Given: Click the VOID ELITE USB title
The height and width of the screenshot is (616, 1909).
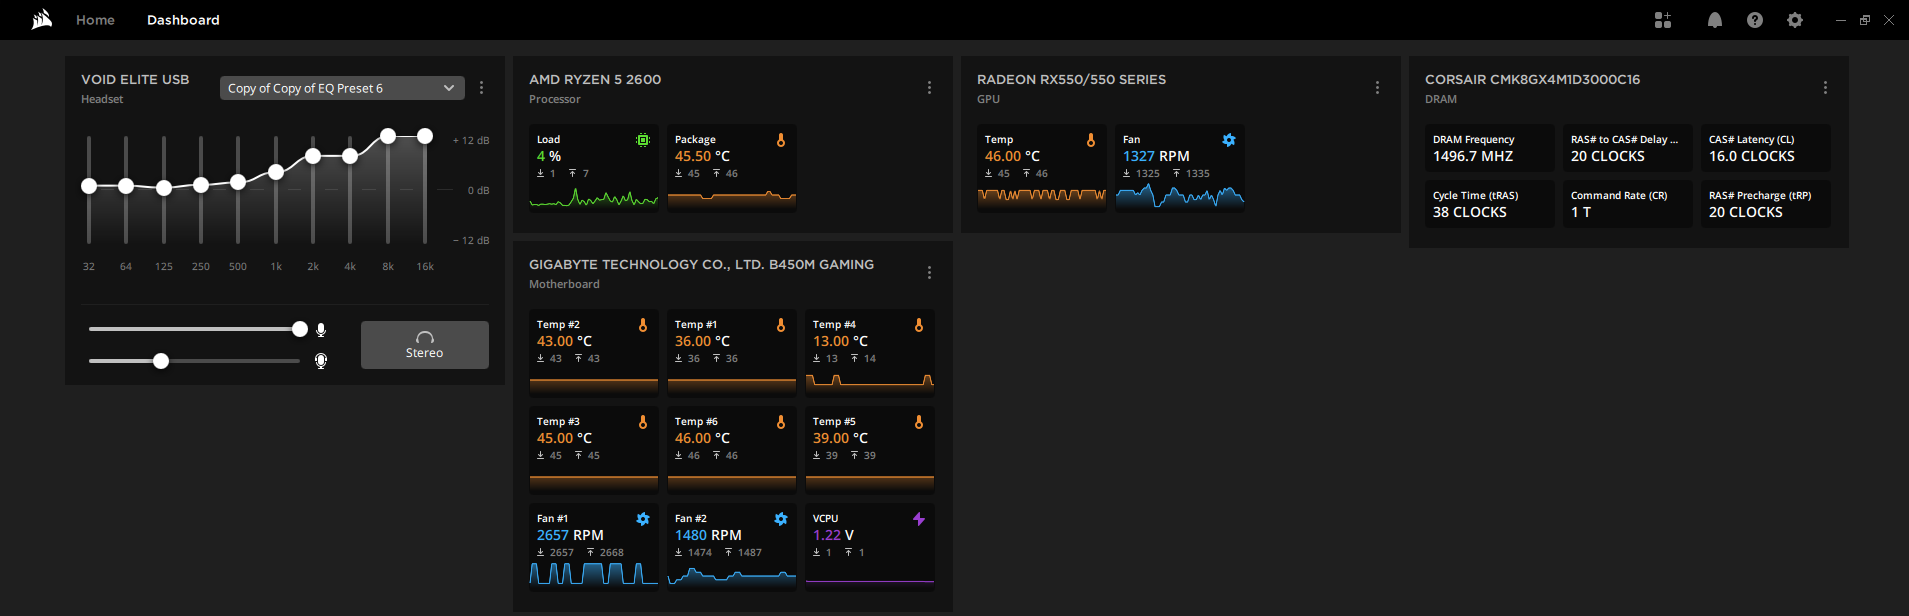Looking at the screenshot, I should pyautogui.click(x=135, y=80).
